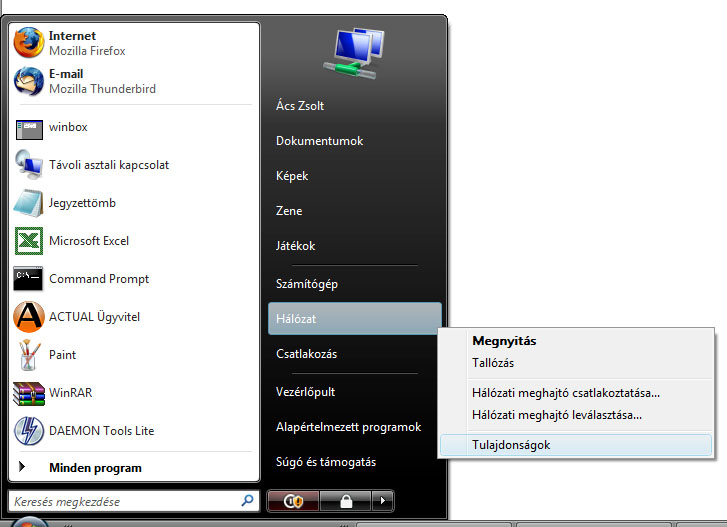Click the Windows Start orb

29,522
